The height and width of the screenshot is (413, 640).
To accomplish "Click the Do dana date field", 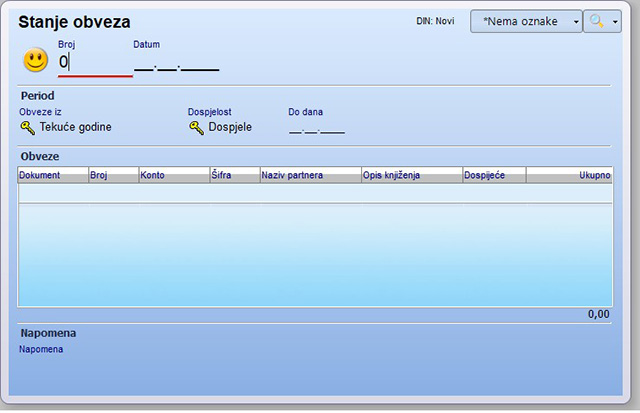I will (x=317, y=128).
